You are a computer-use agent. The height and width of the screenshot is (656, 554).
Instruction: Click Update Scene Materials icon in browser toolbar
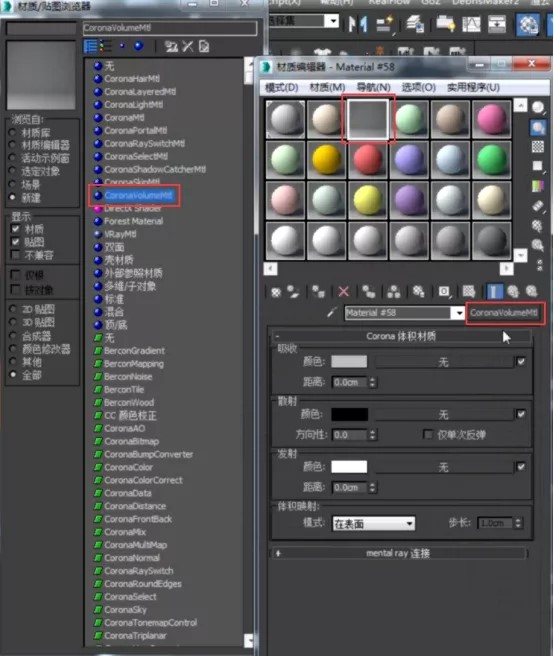pos(170,46)
